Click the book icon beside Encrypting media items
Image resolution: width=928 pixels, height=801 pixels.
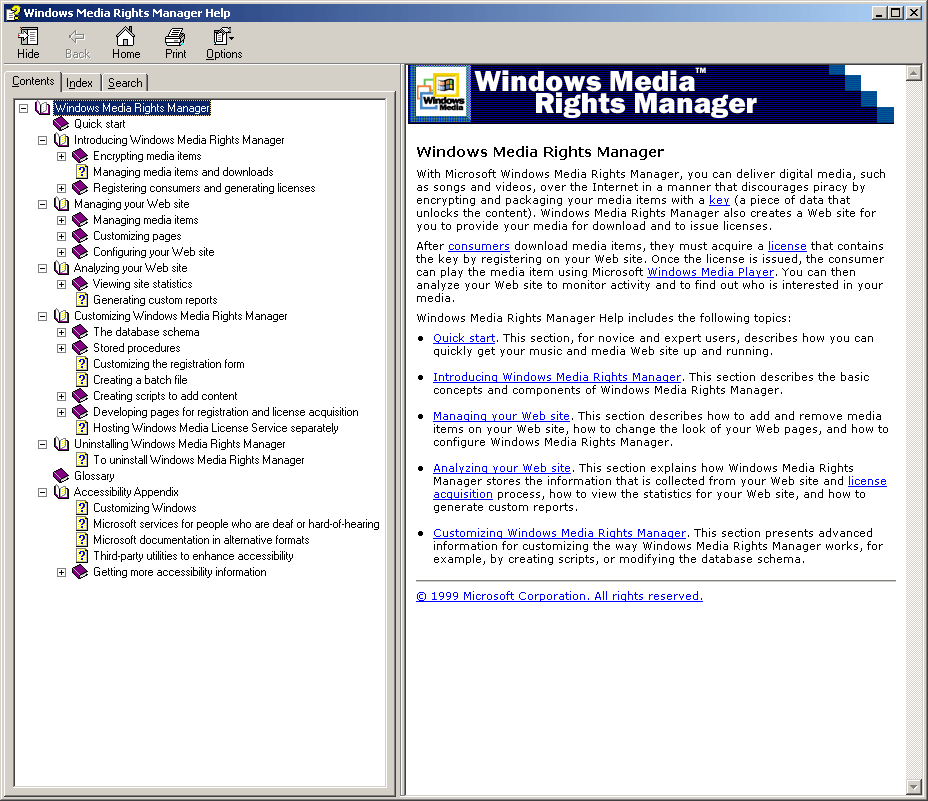(x=80, y=156)
